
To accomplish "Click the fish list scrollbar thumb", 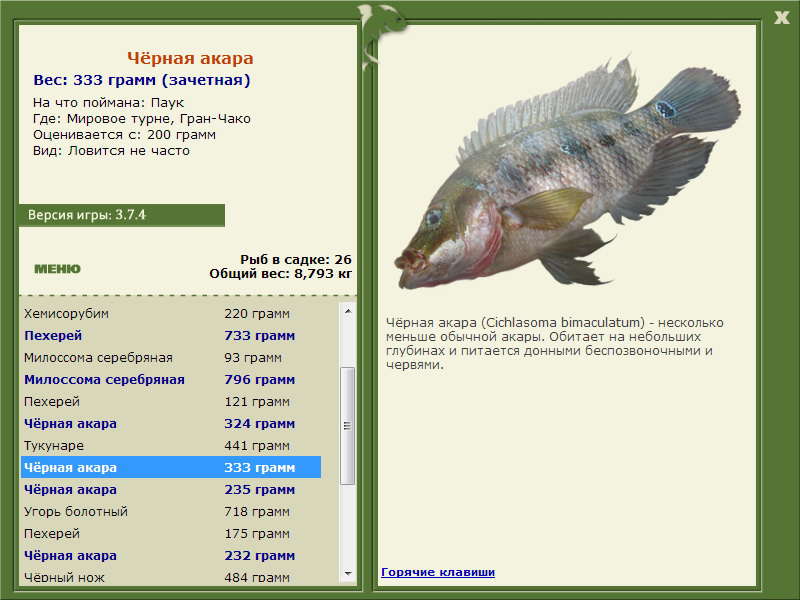I will point(347,426).
